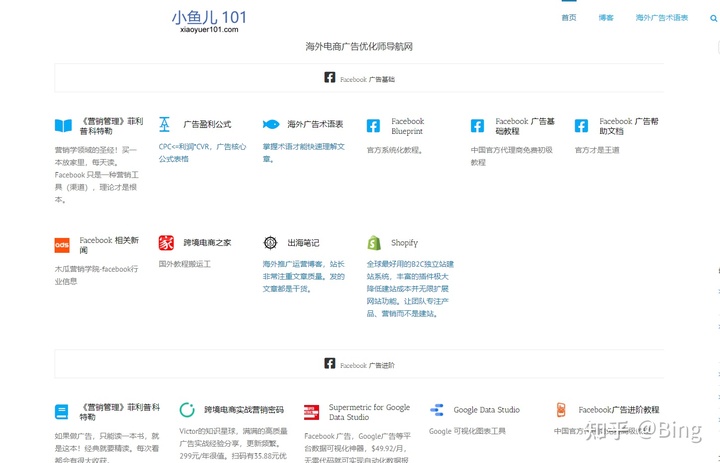The height and width of the screenshot is (463, 720).
Task: Open the Facebook Blueprint title link
Action: tap(408, 126)
